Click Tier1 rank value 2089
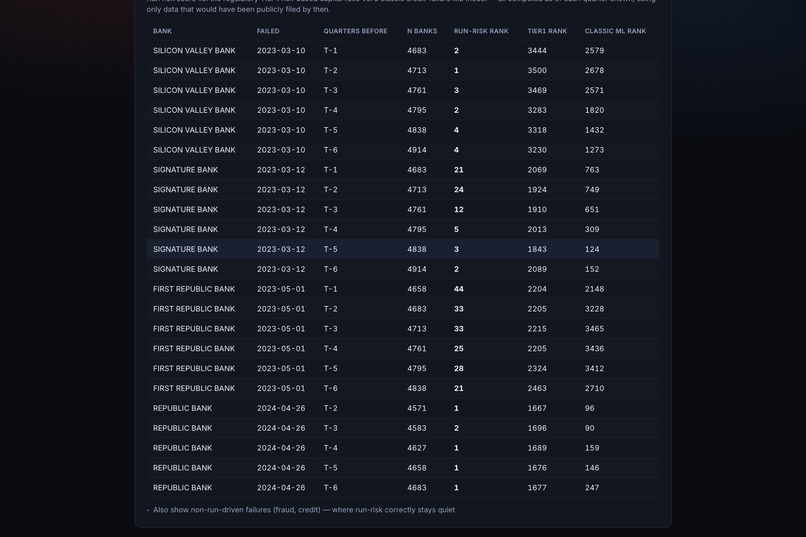The width and height of the screenshot is (806, 537). coord(537,269)
